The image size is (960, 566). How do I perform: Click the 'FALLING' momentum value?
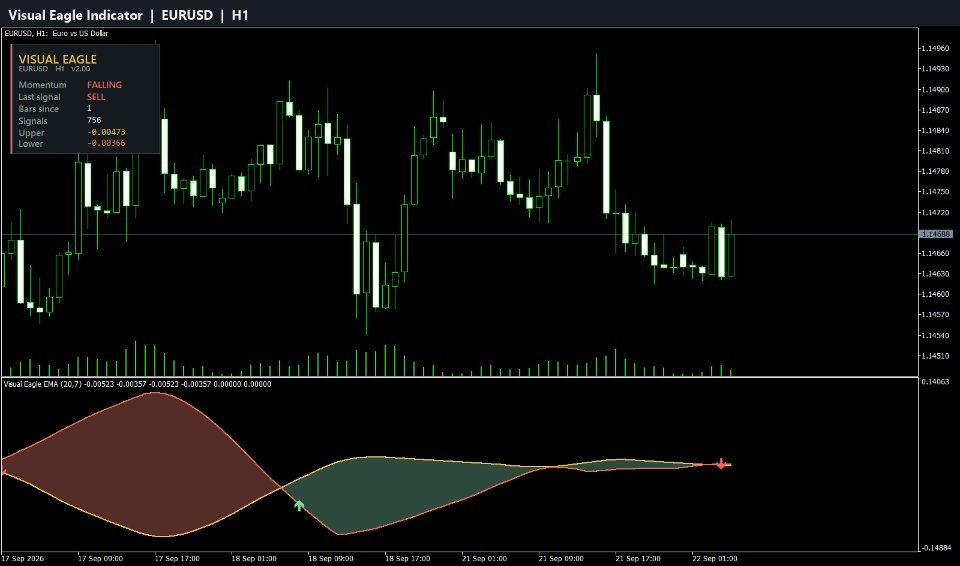click(104, 85)
